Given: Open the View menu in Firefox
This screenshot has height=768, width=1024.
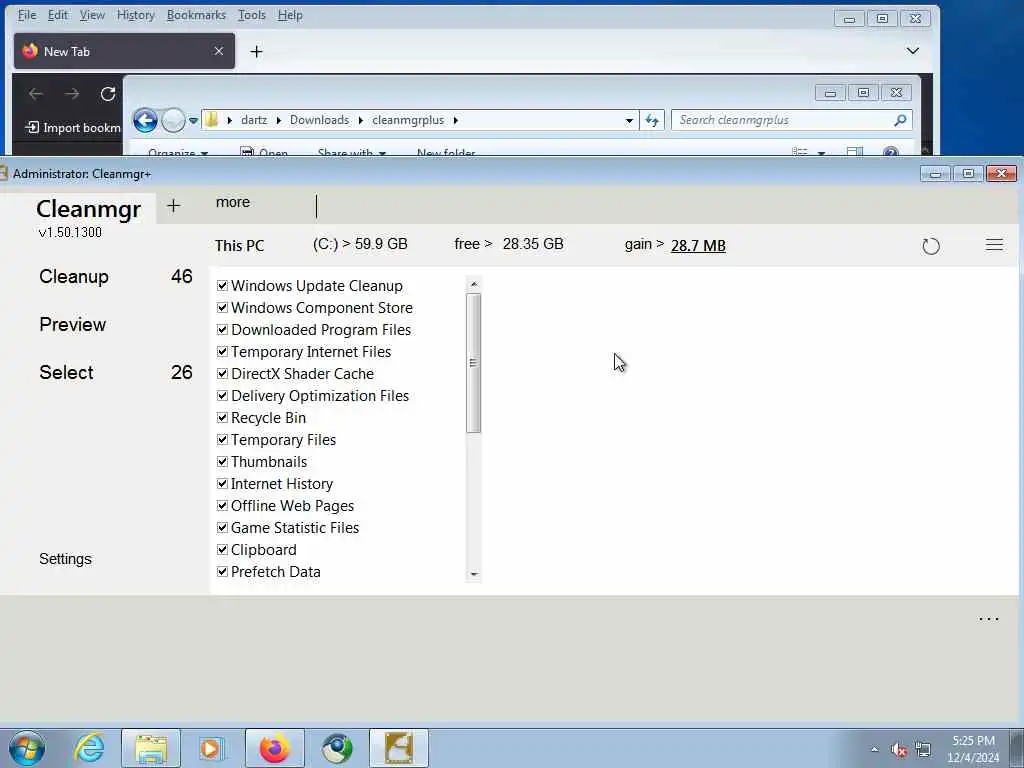Looking at the screenshot, I should tap(92, 15).
